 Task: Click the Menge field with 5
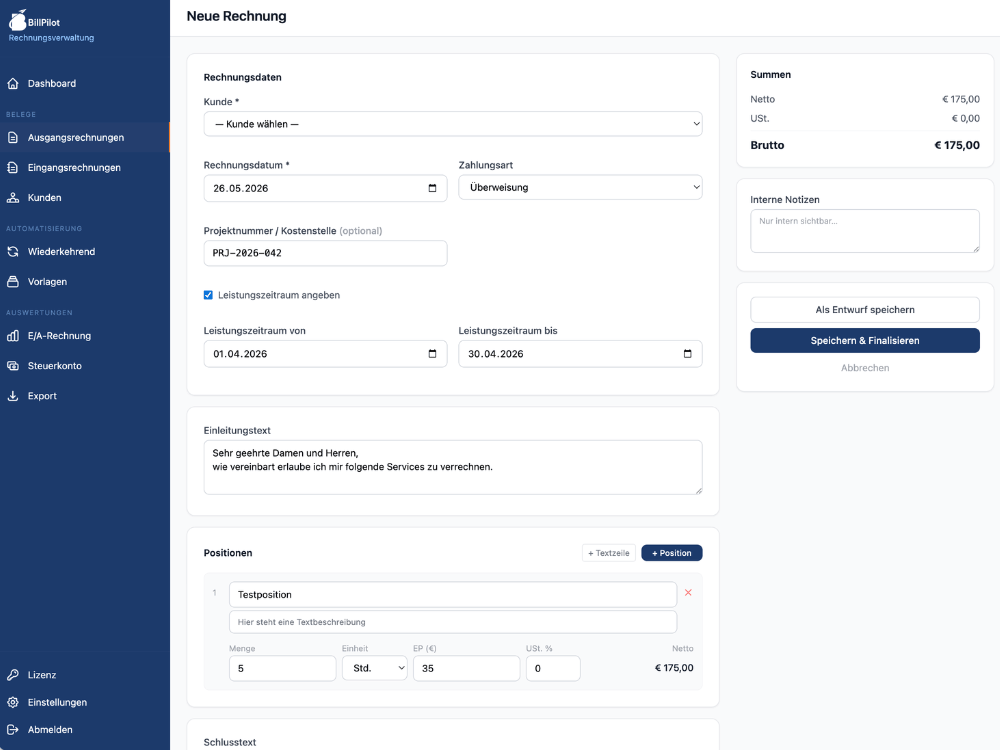pyautogui.click(x=283, y=668)
